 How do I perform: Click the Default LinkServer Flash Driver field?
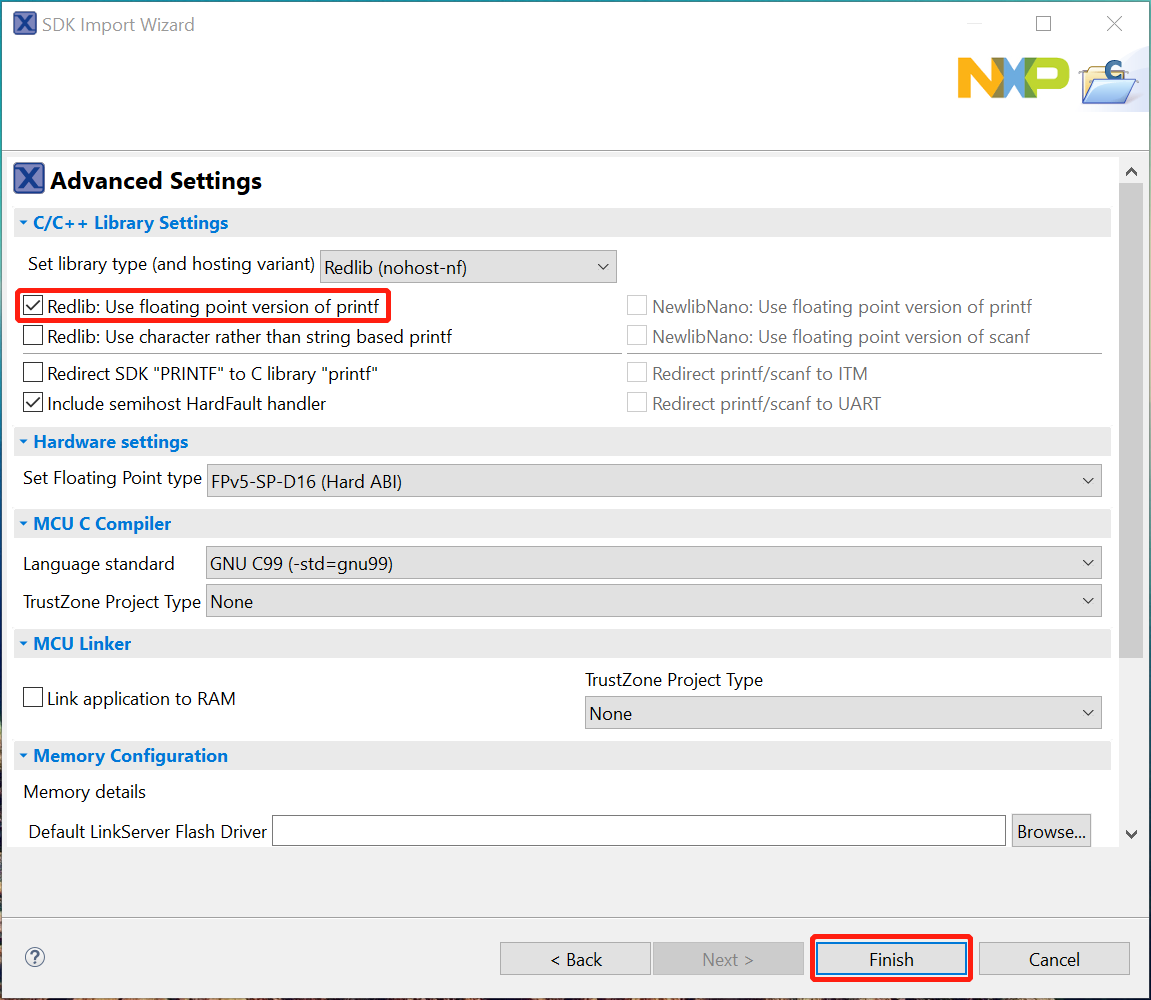(638, 831)
